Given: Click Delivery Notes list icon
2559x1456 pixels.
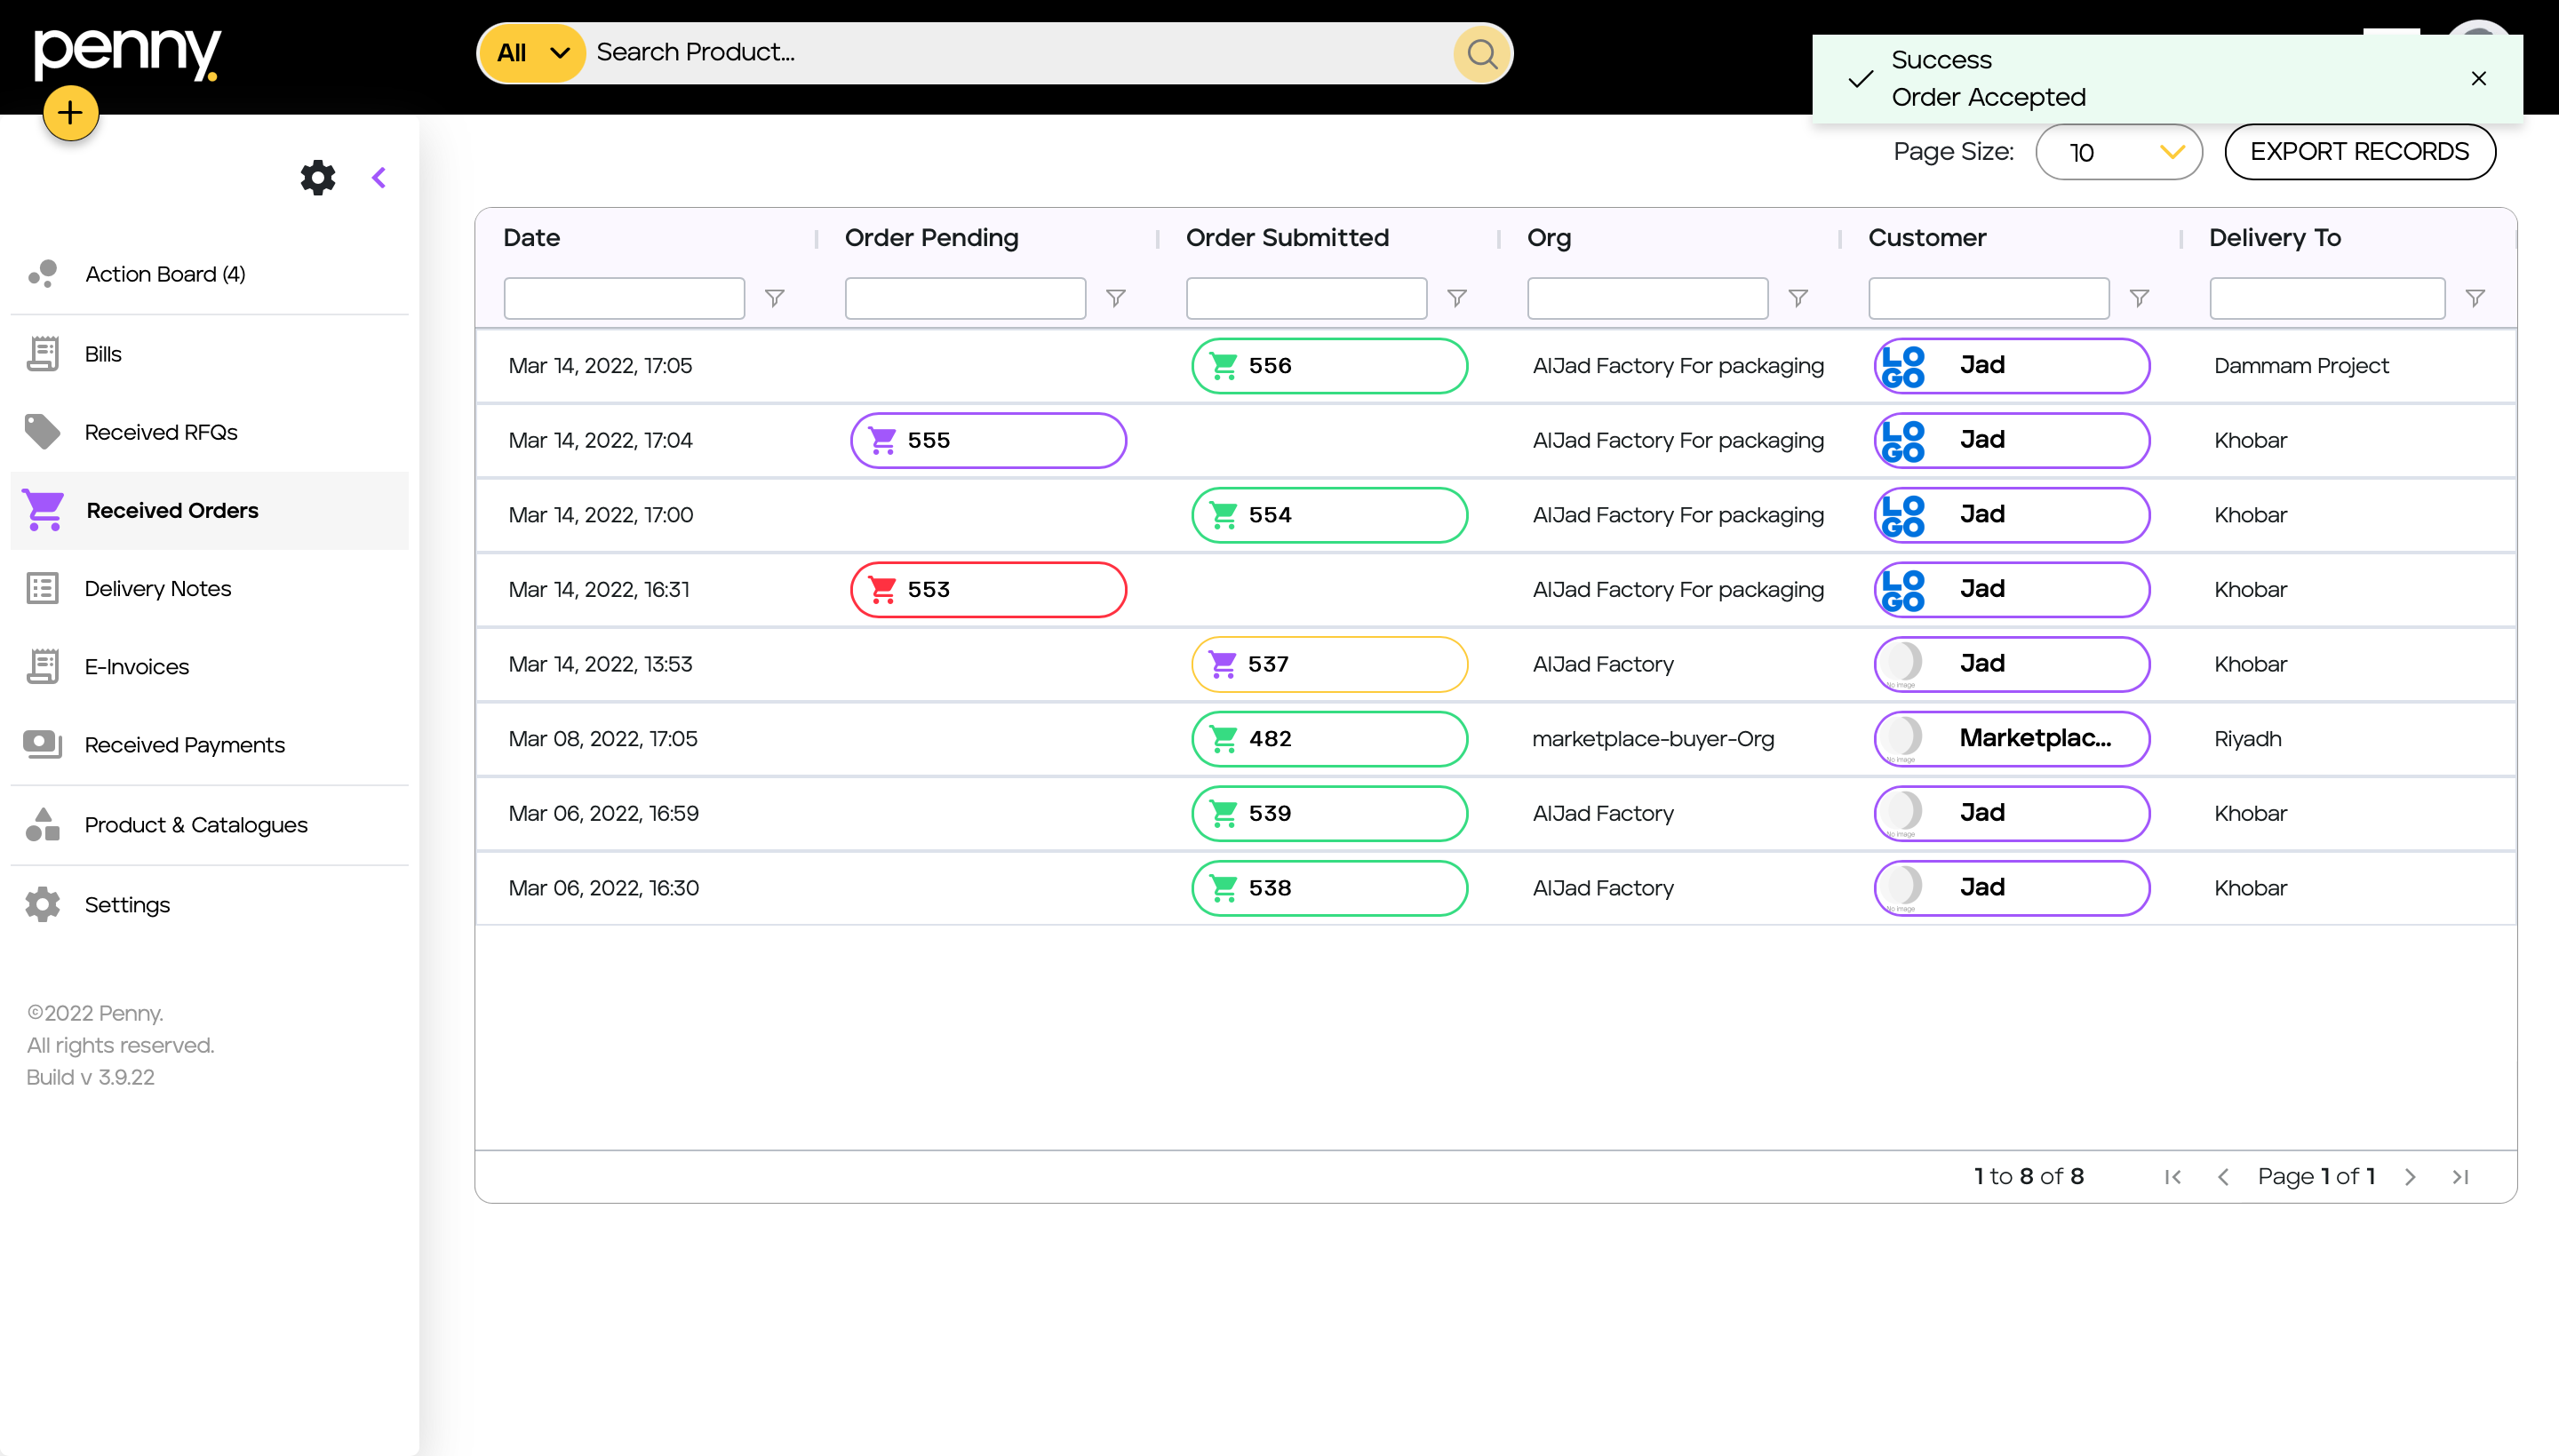Looking at the screenshot, I should tap(43, 589).
